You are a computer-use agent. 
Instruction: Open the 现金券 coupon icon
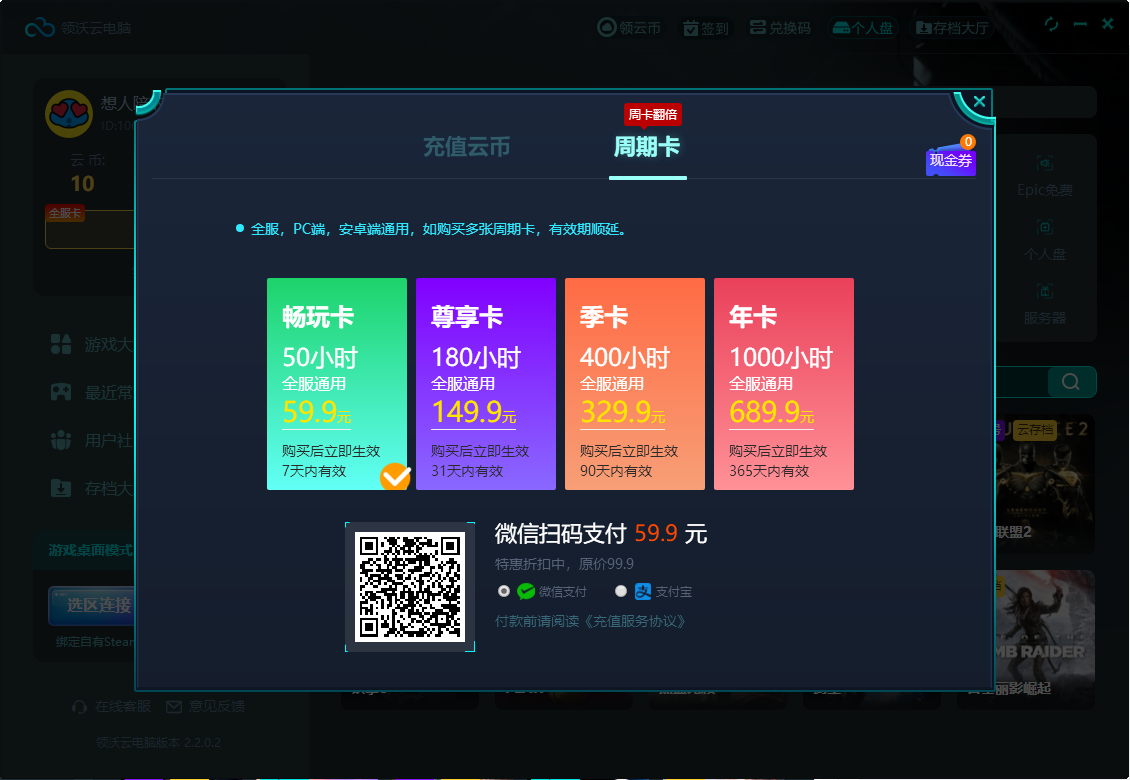(951, 159)
